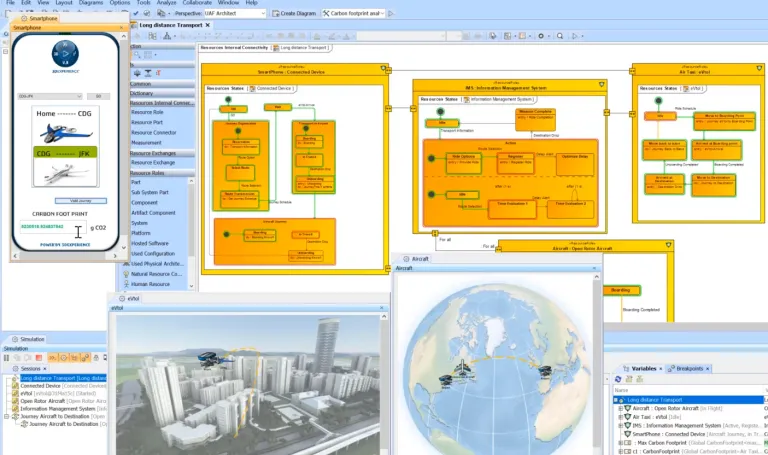Screen dimensions: 768x455
Task: Click the Aircraft globe map tab
Action: coord(416,259)
